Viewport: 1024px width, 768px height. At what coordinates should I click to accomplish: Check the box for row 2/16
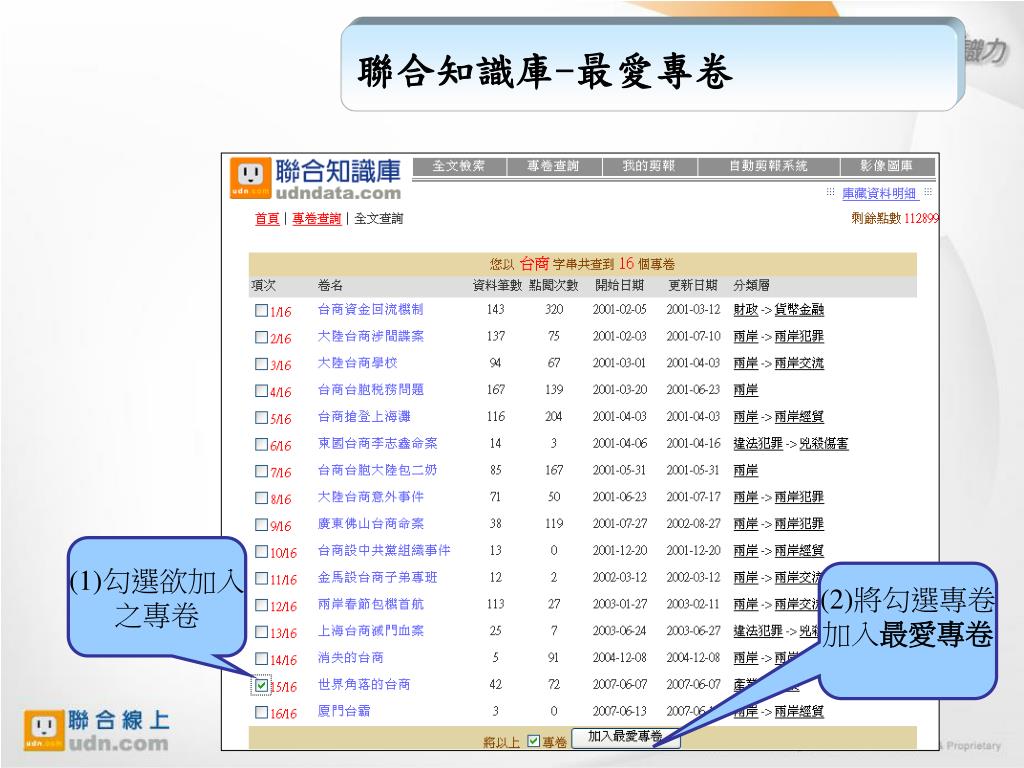(x=261, y=337)
